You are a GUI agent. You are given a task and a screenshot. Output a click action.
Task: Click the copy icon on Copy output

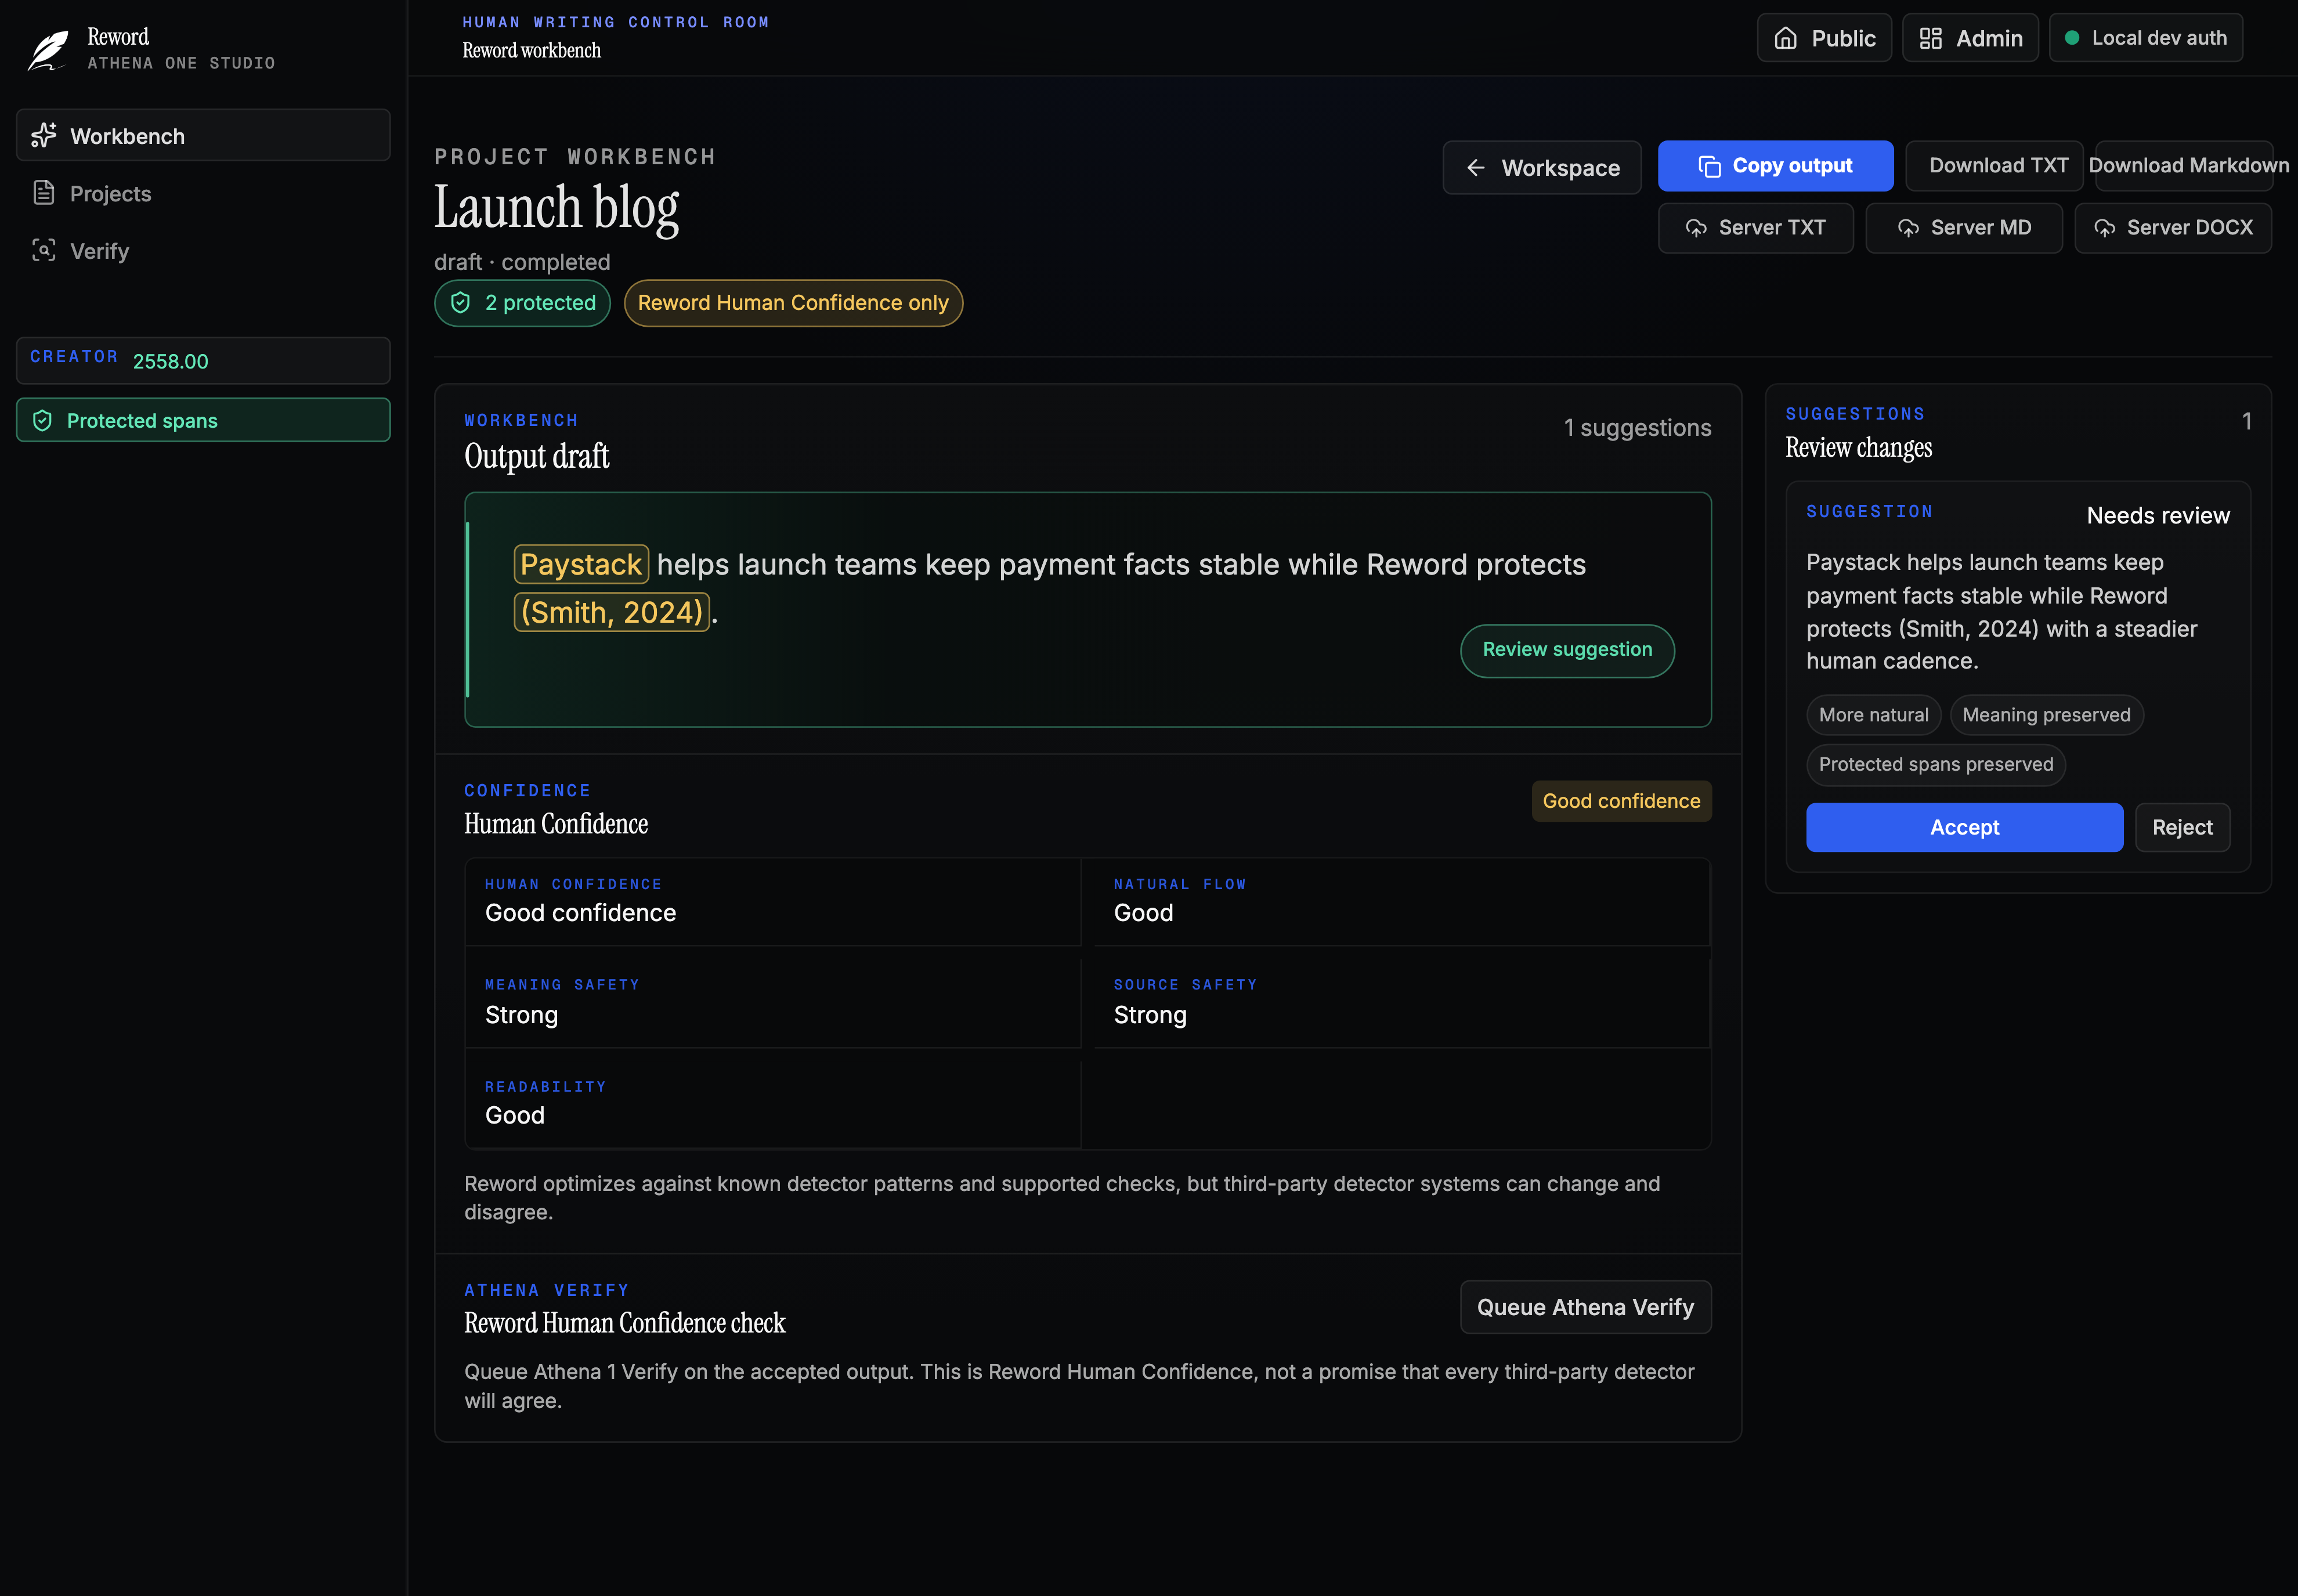(x=1709, y=166)
